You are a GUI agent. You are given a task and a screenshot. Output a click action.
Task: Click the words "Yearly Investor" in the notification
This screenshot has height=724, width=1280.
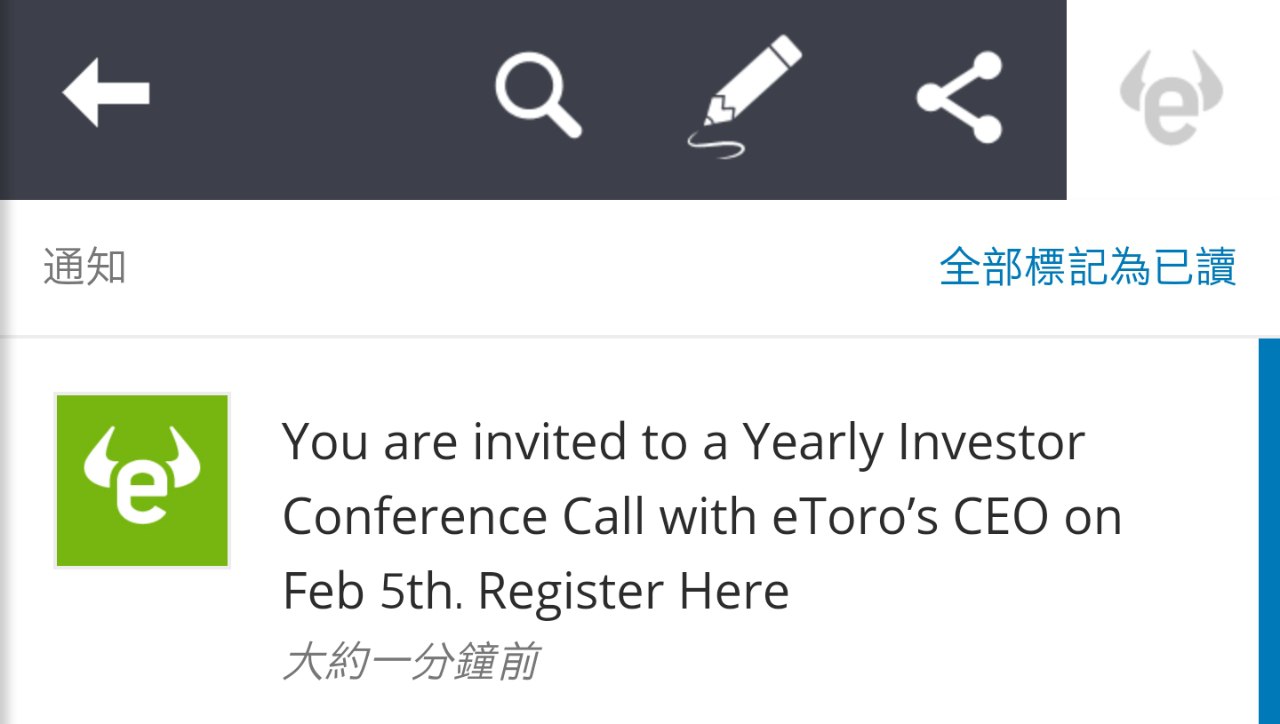913,442
